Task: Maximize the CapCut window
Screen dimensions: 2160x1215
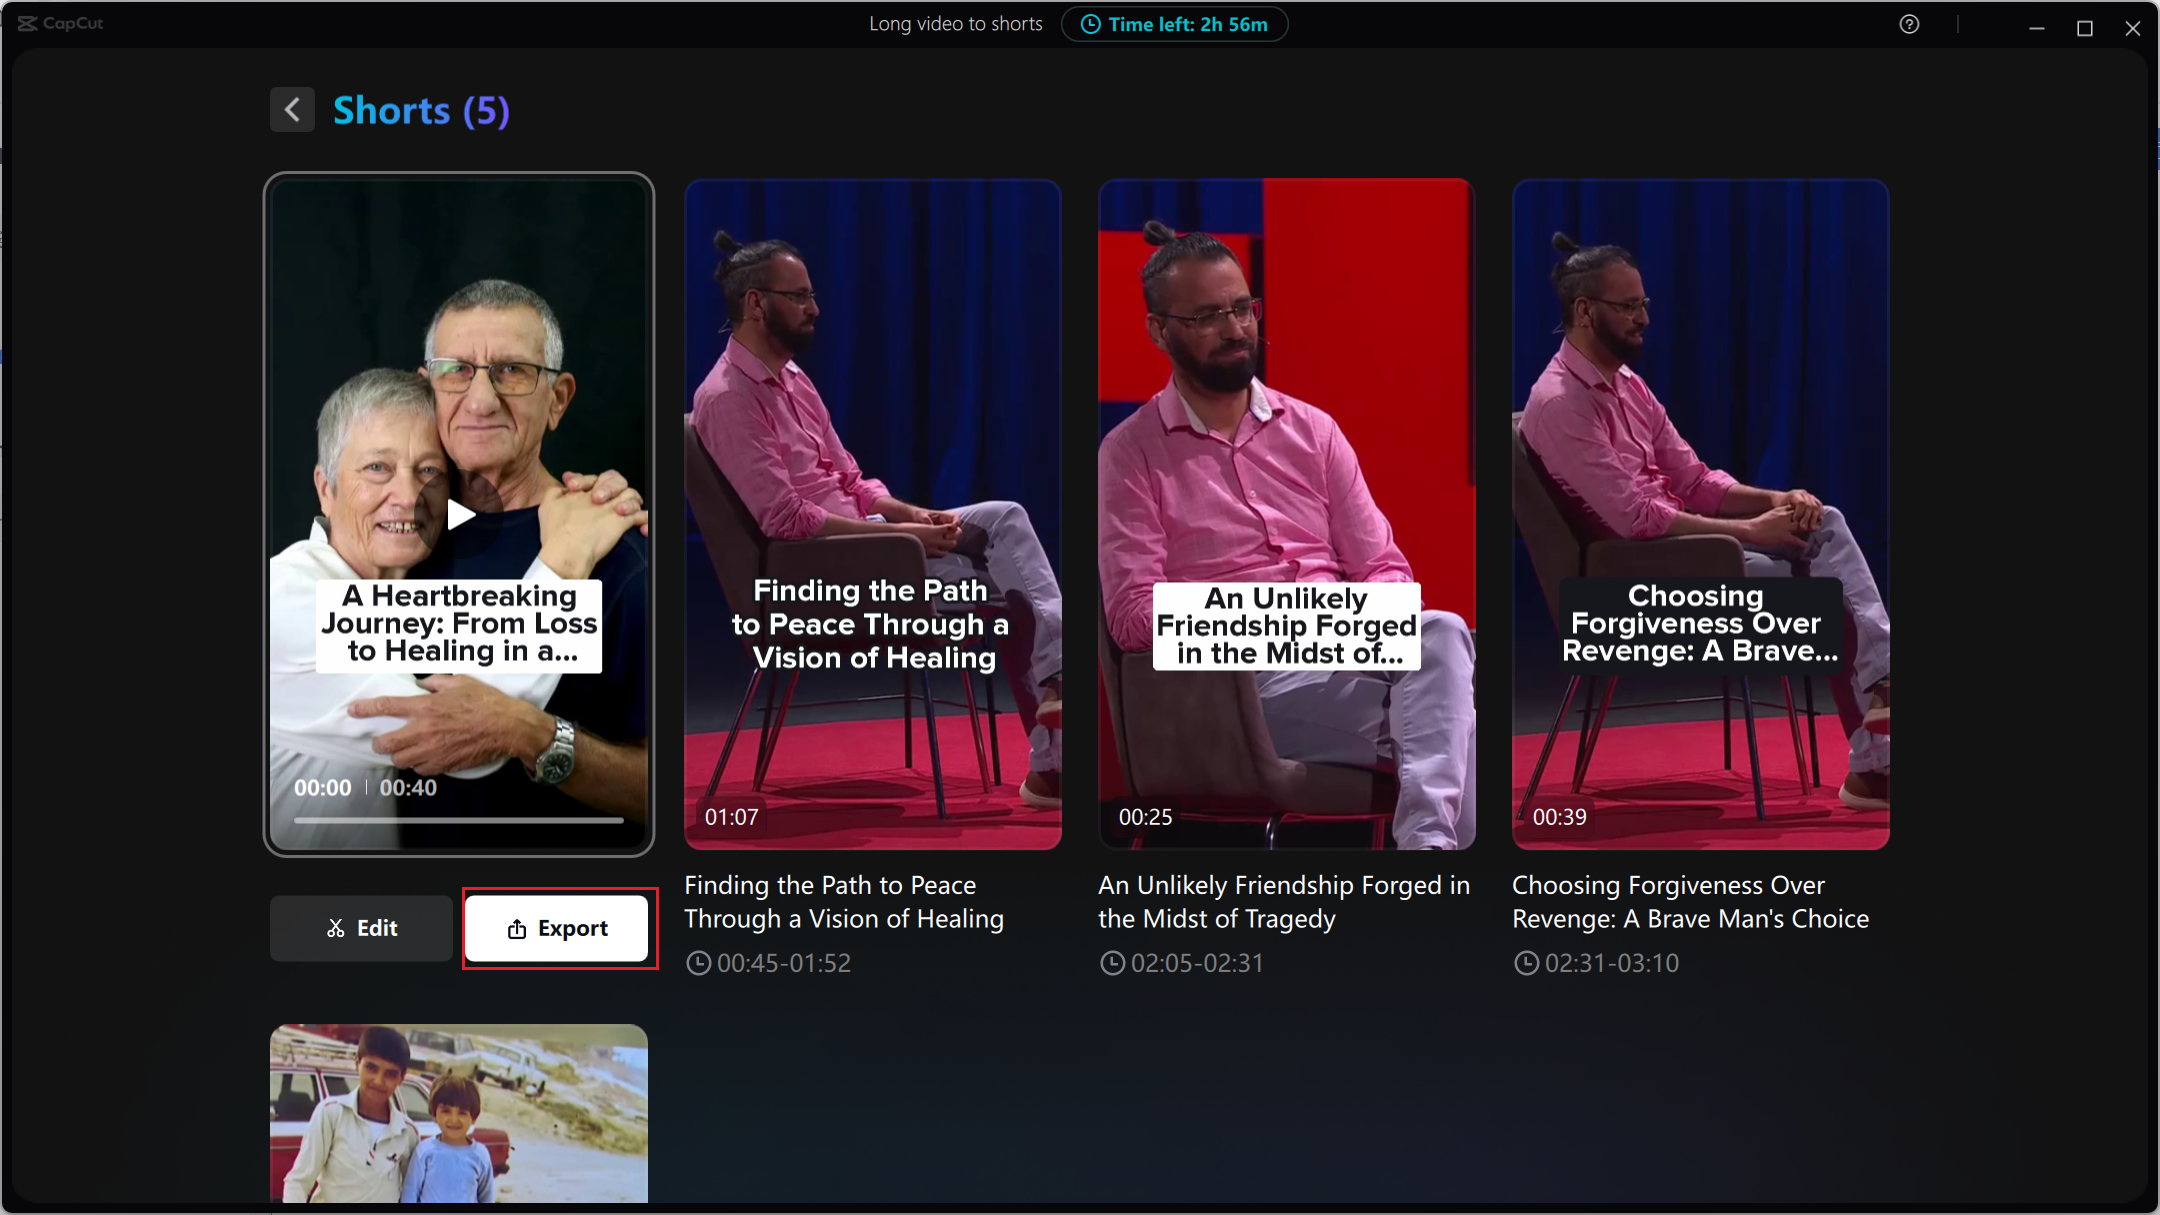Action: pyautogui.click(x=2085, y=28)
